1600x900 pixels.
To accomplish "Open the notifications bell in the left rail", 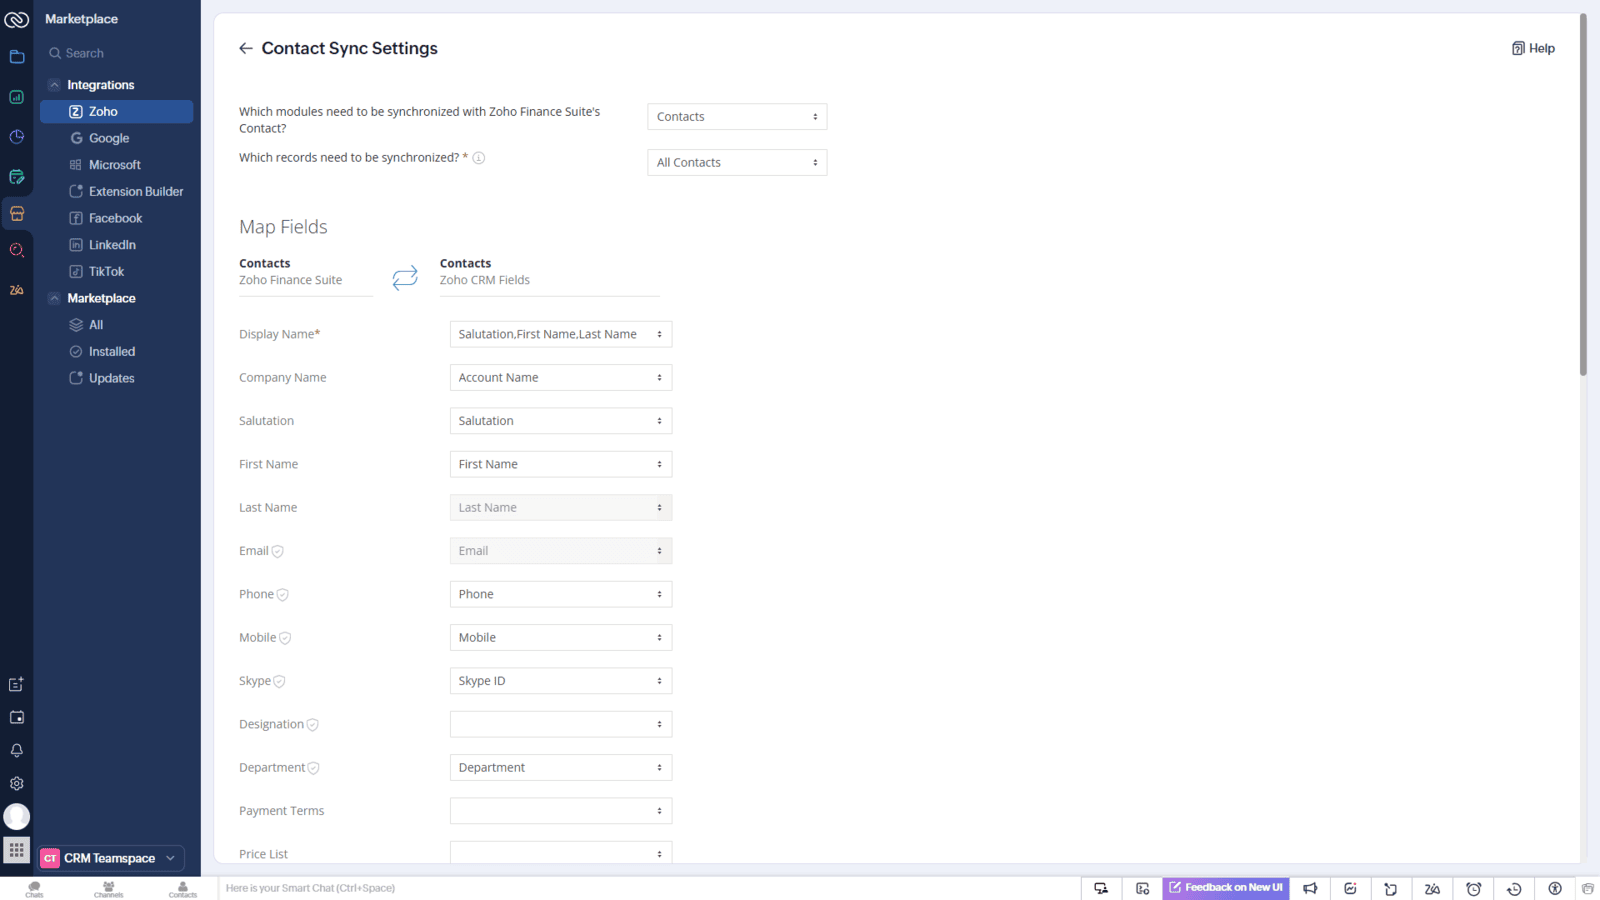I will tap(16, 750).
